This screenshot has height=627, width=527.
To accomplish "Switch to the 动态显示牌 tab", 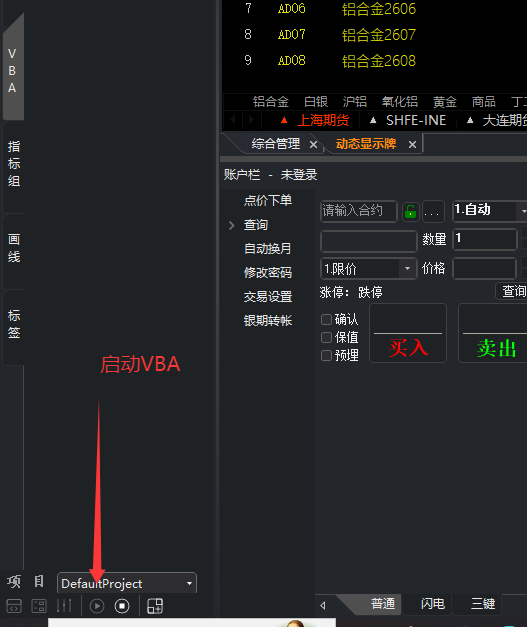I will [x=366, y=144].
